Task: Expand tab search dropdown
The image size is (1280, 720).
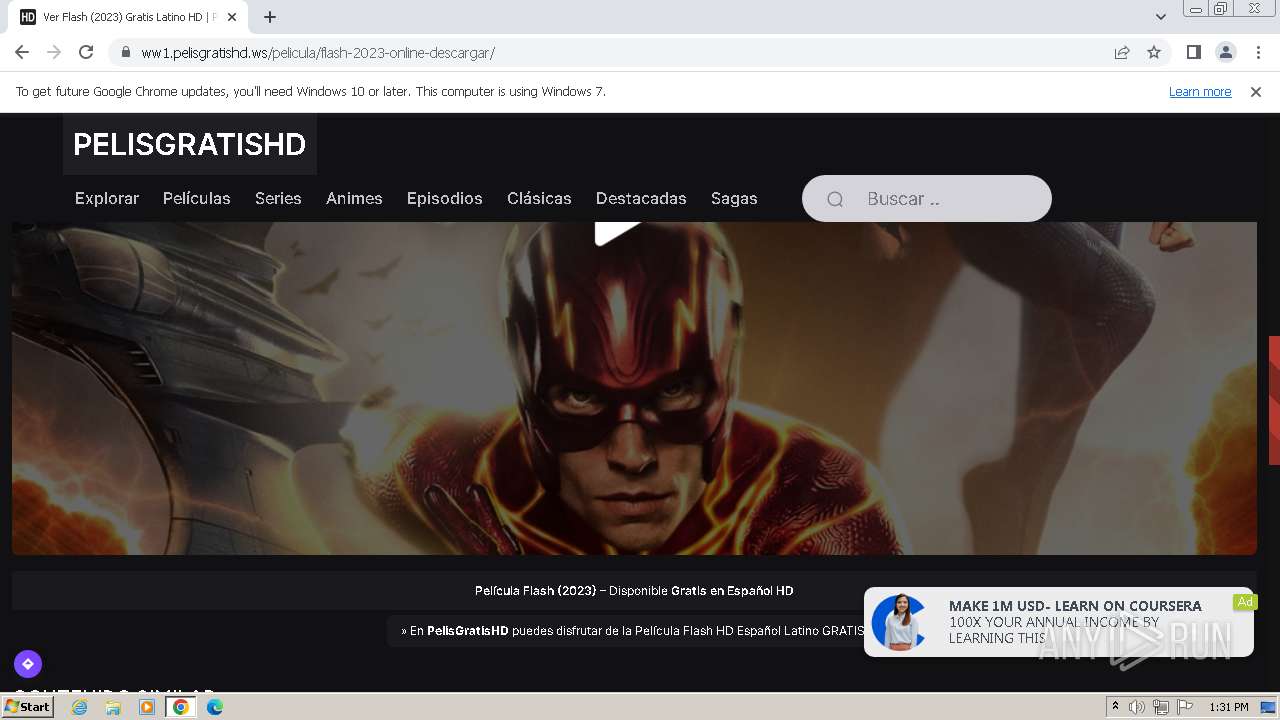Action: tap(1161, 17)
